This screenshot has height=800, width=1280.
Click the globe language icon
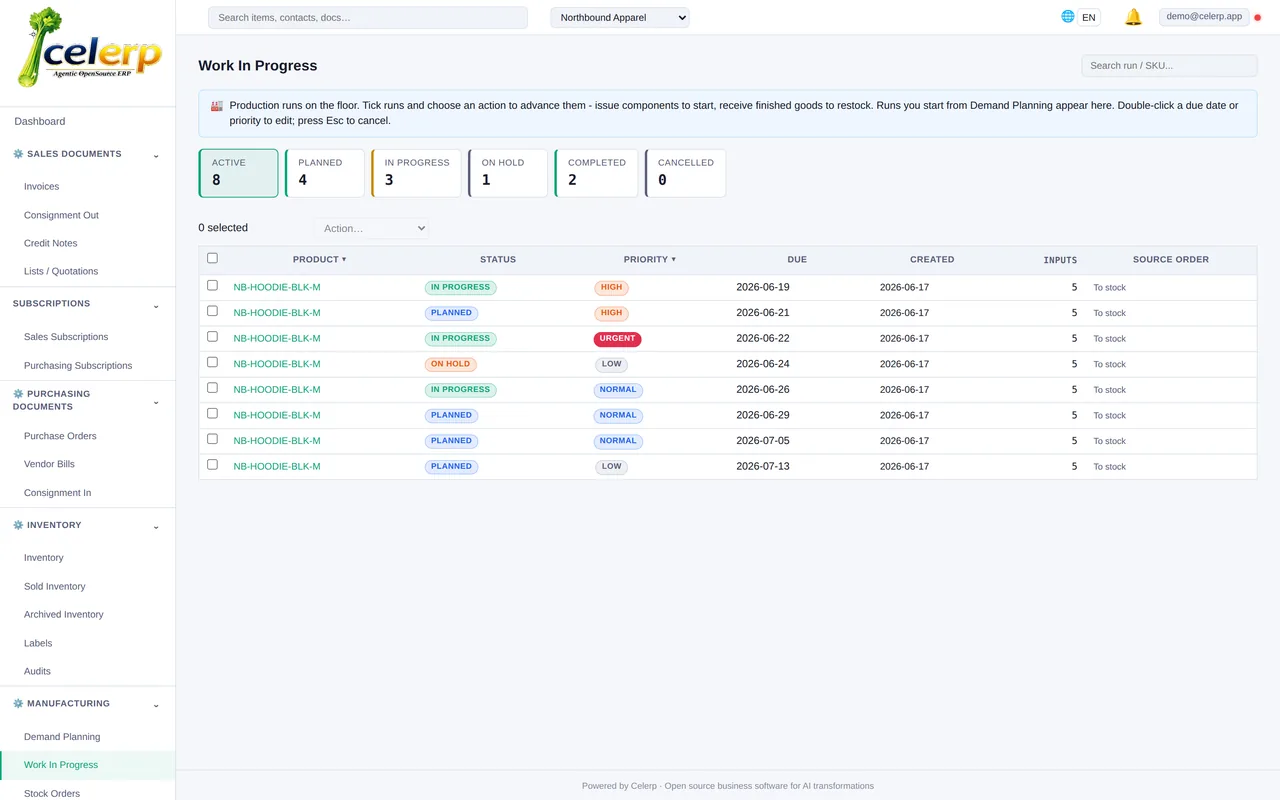coord(1068,16)
